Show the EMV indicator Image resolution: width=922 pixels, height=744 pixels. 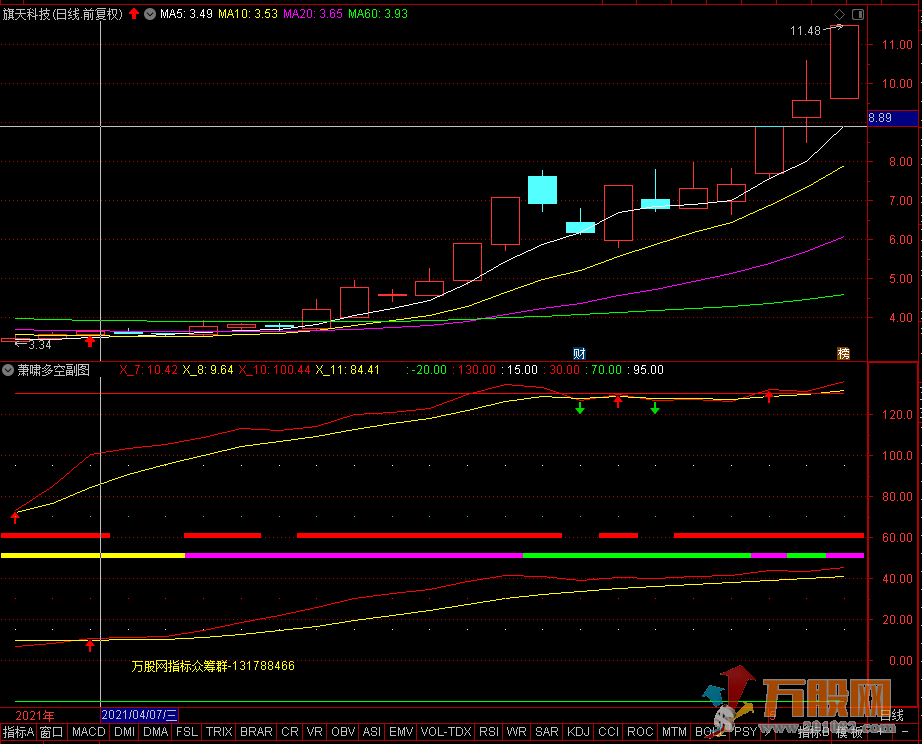[x=401, y=732]
